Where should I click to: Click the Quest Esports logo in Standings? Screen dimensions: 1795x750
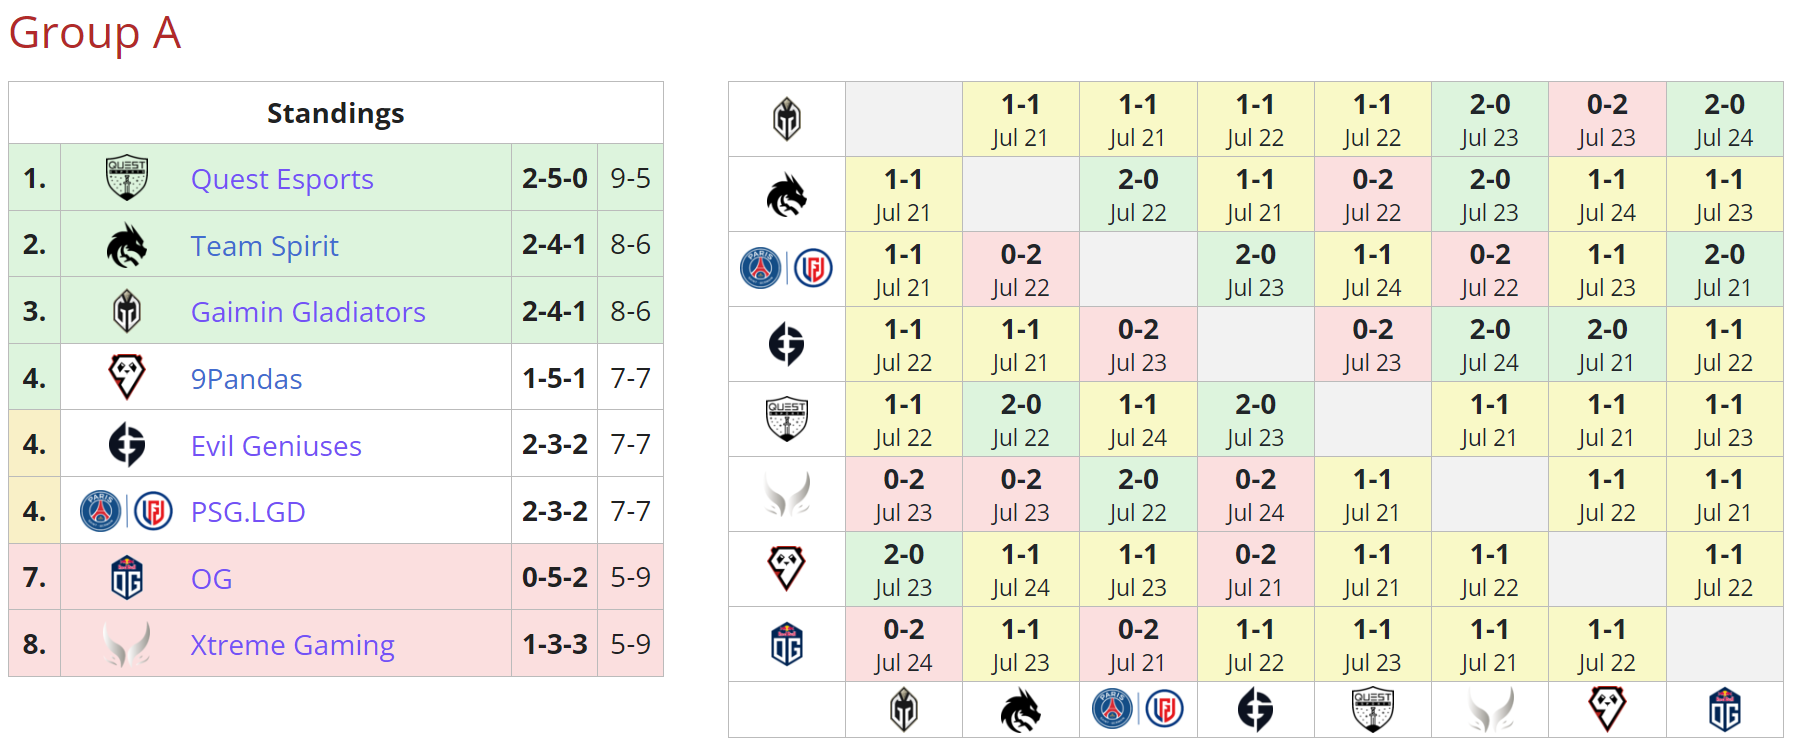pyautogui.click(x=127, y=178)
